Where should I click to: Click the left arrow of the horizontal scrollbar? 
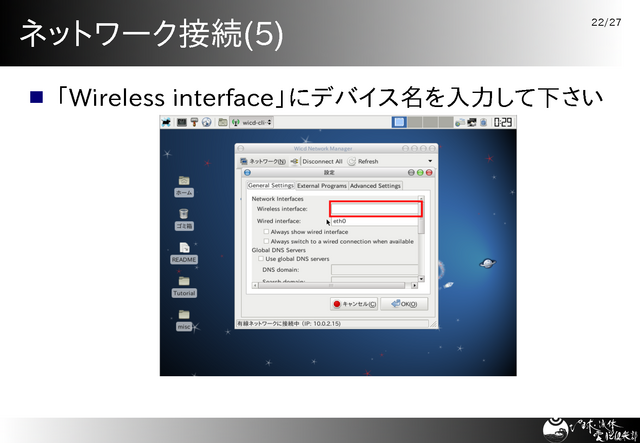(x=256, y=285)
